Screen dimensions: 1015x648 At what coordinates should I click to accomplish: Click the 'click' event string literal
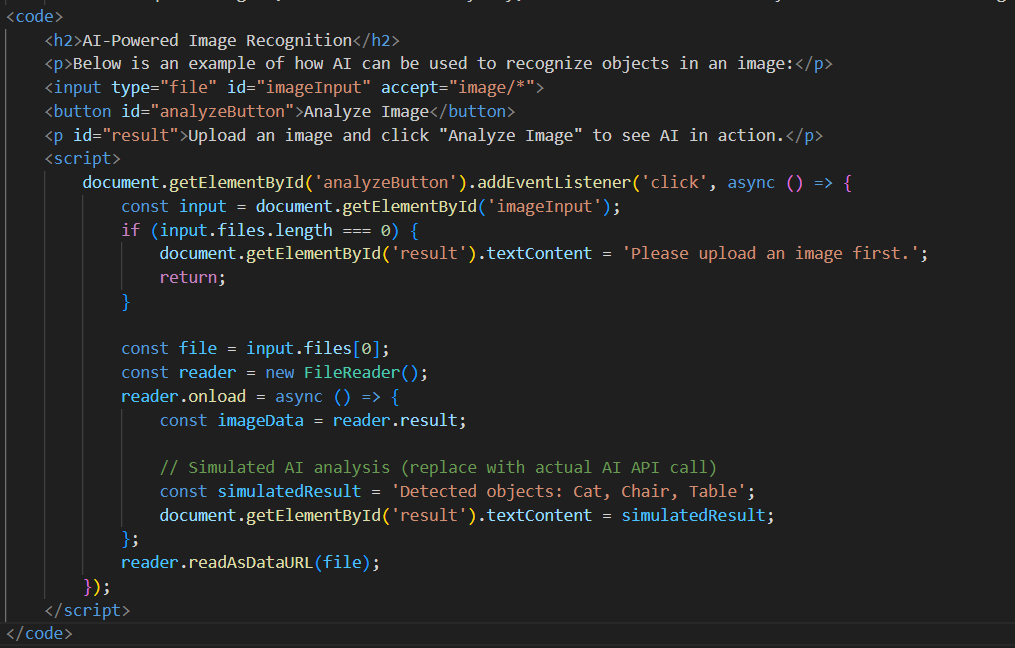click(674, 183)
